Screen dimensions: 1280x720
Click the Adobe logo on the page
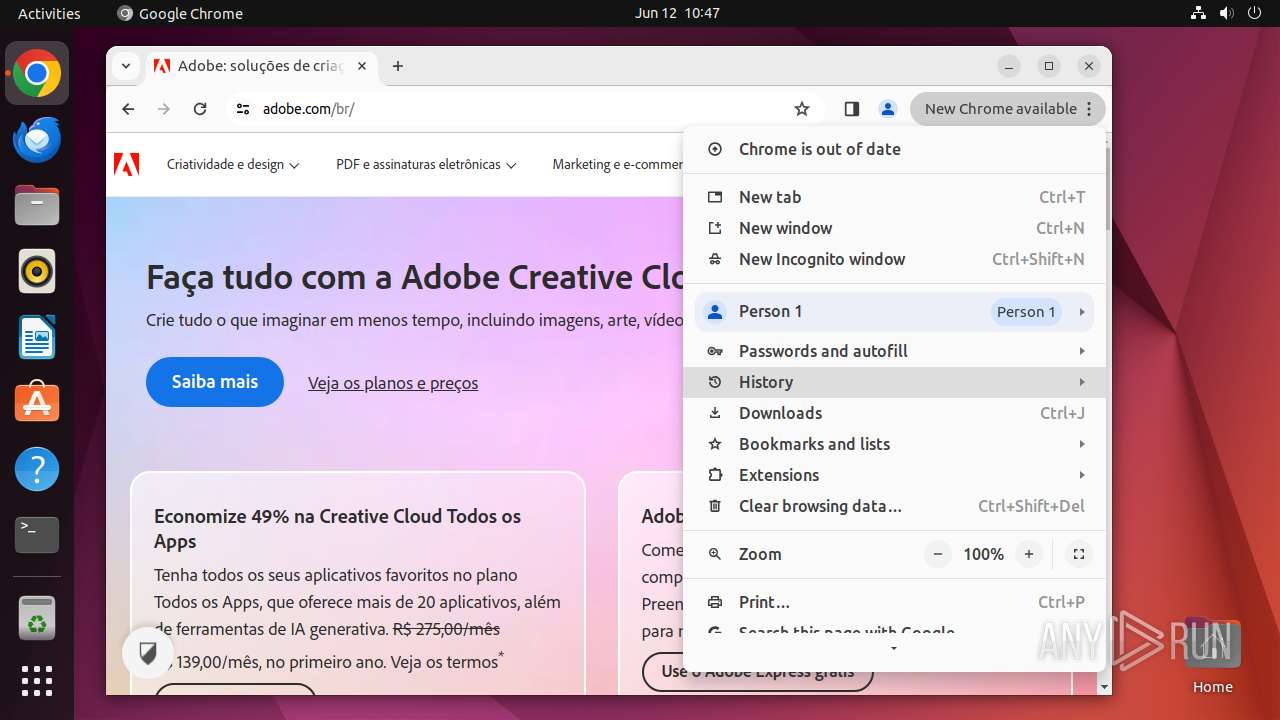[x=127, y=165]
